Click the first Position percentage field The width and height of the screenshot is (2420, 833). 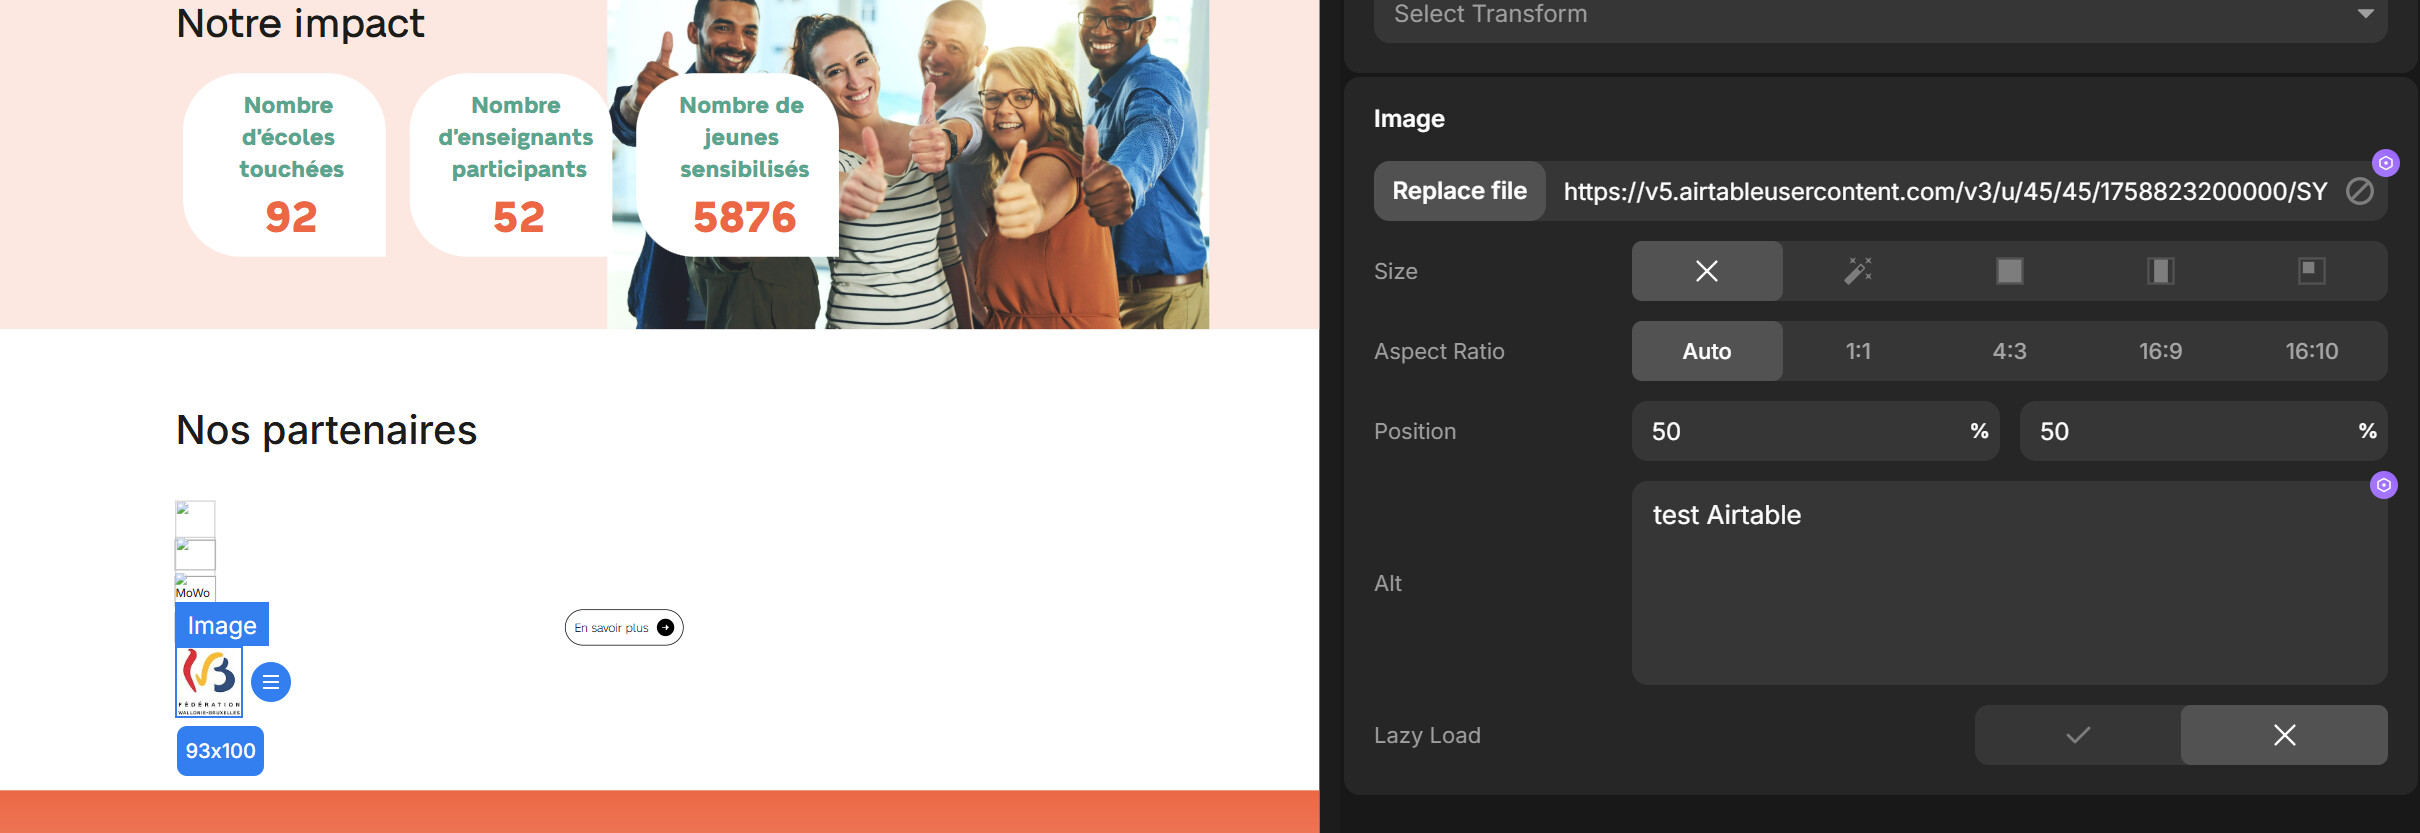coord(1800,431)
